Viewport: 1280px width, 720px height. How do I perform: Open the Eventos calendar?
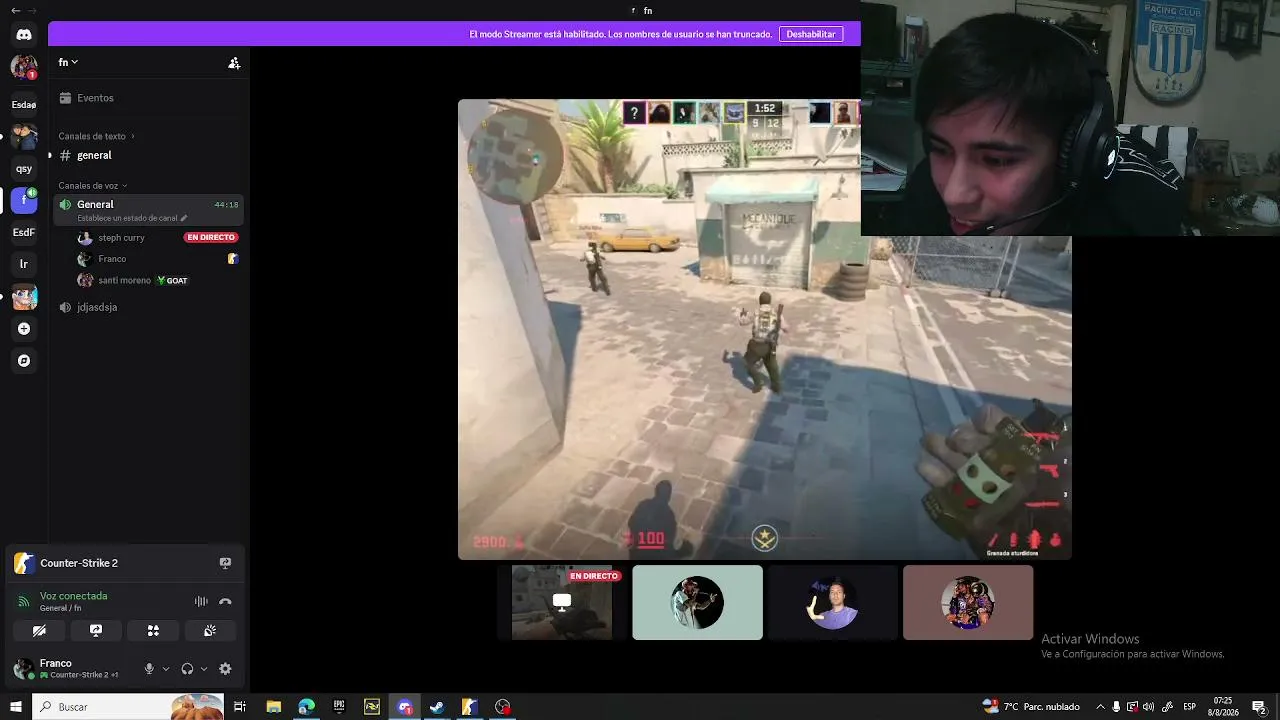pos(150,98)
